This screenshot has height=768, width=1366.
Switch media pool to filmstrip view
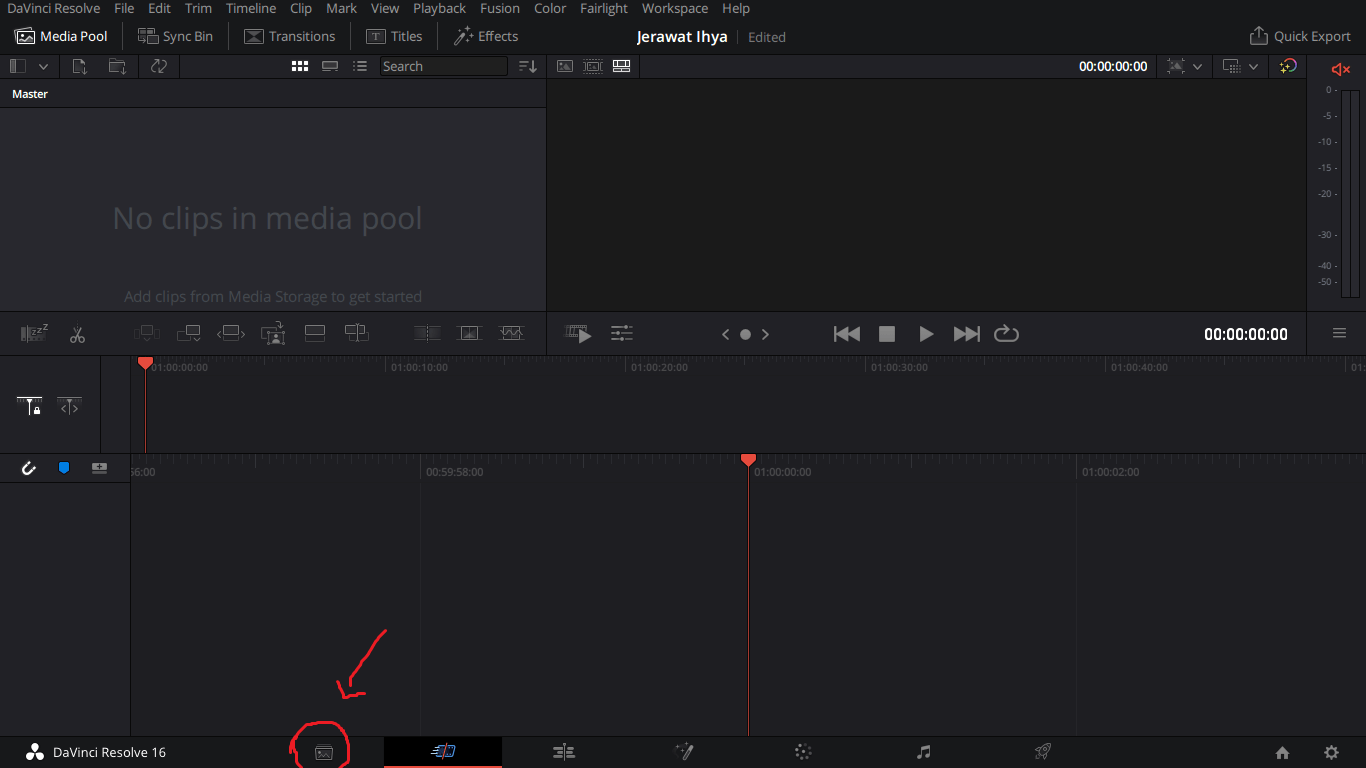click(x=330, y=66)
